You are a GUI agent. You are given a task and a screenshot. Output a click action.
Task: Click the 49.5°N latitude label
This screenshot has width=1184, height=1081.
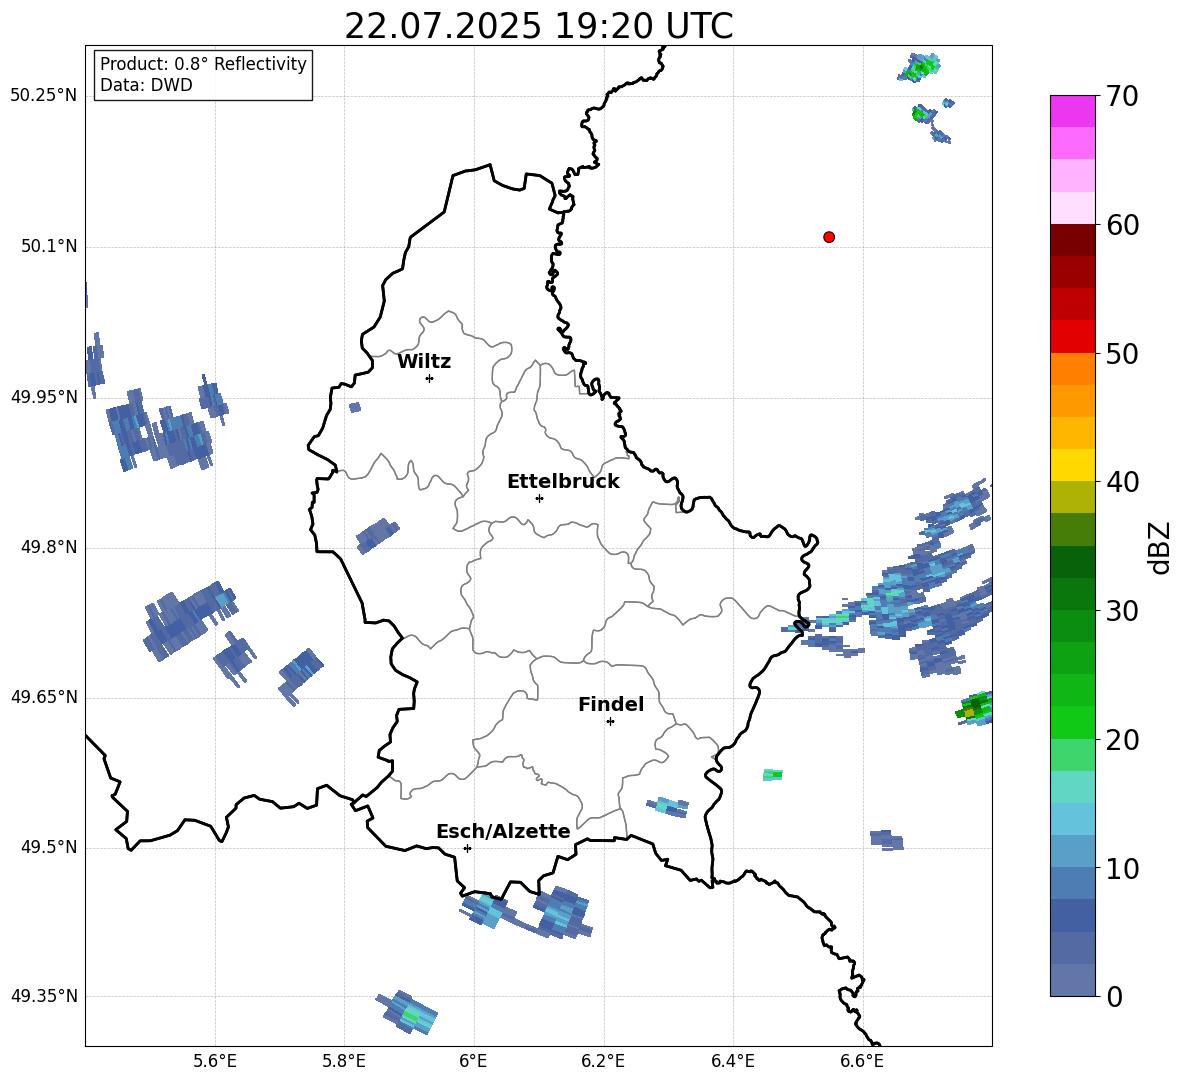point(49,847)
